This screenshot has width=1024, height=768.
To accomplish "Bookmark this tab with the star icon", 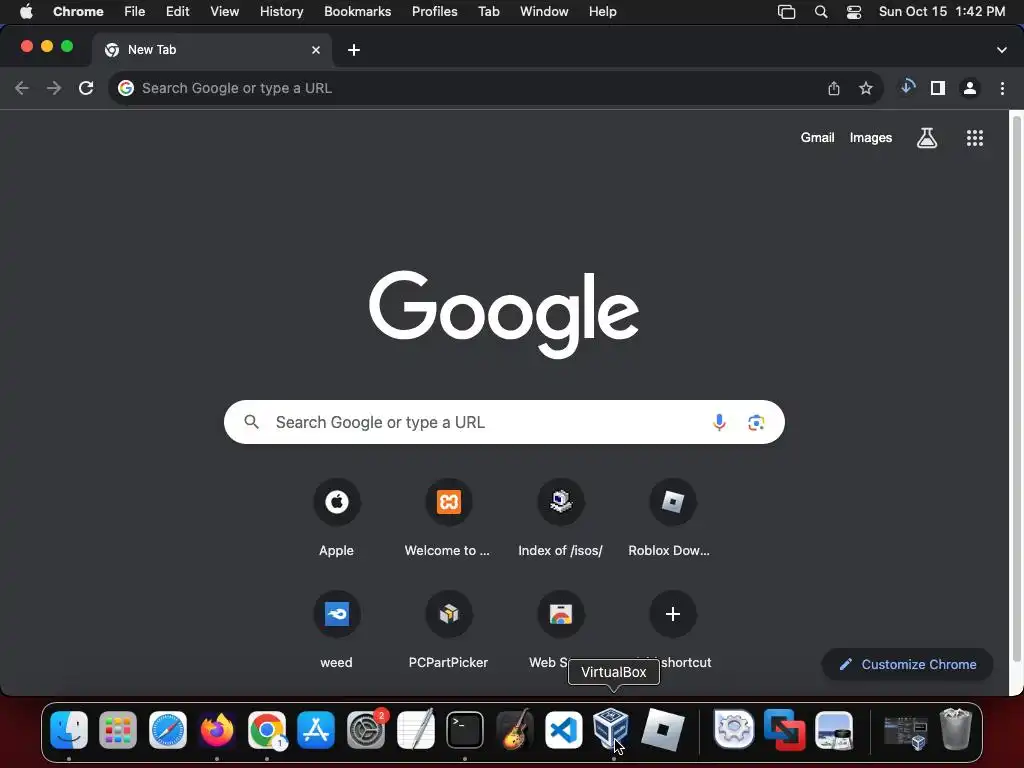I will (866, 88).
